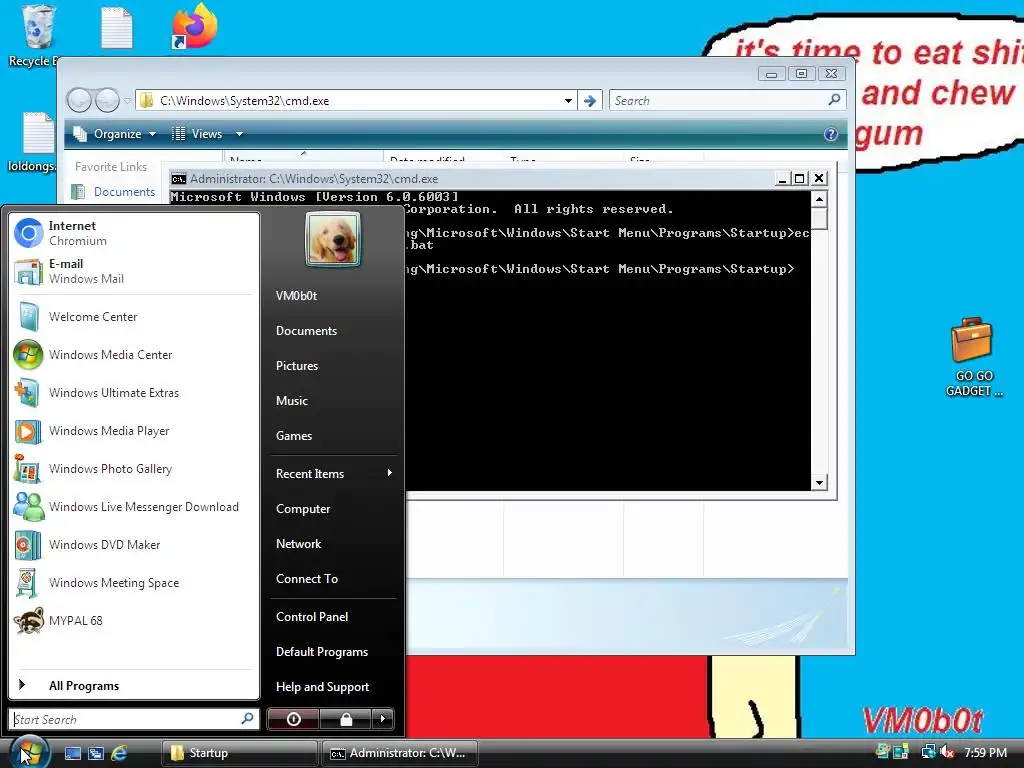Click Views button in Explorer toolbar

click(x=197, y=134)
